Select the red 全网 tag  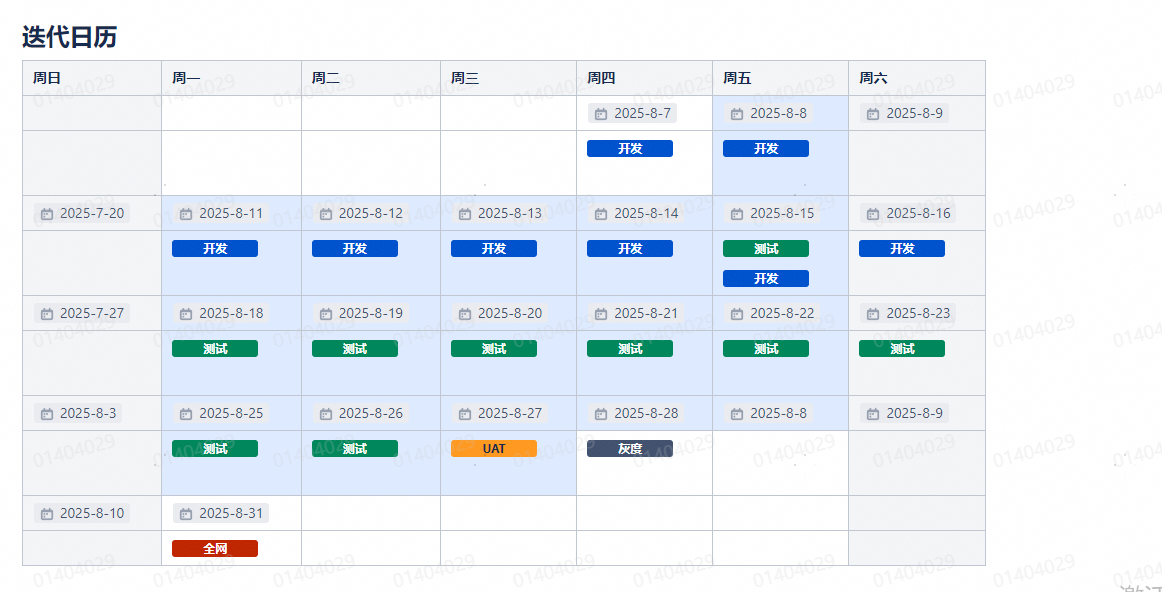215,549
